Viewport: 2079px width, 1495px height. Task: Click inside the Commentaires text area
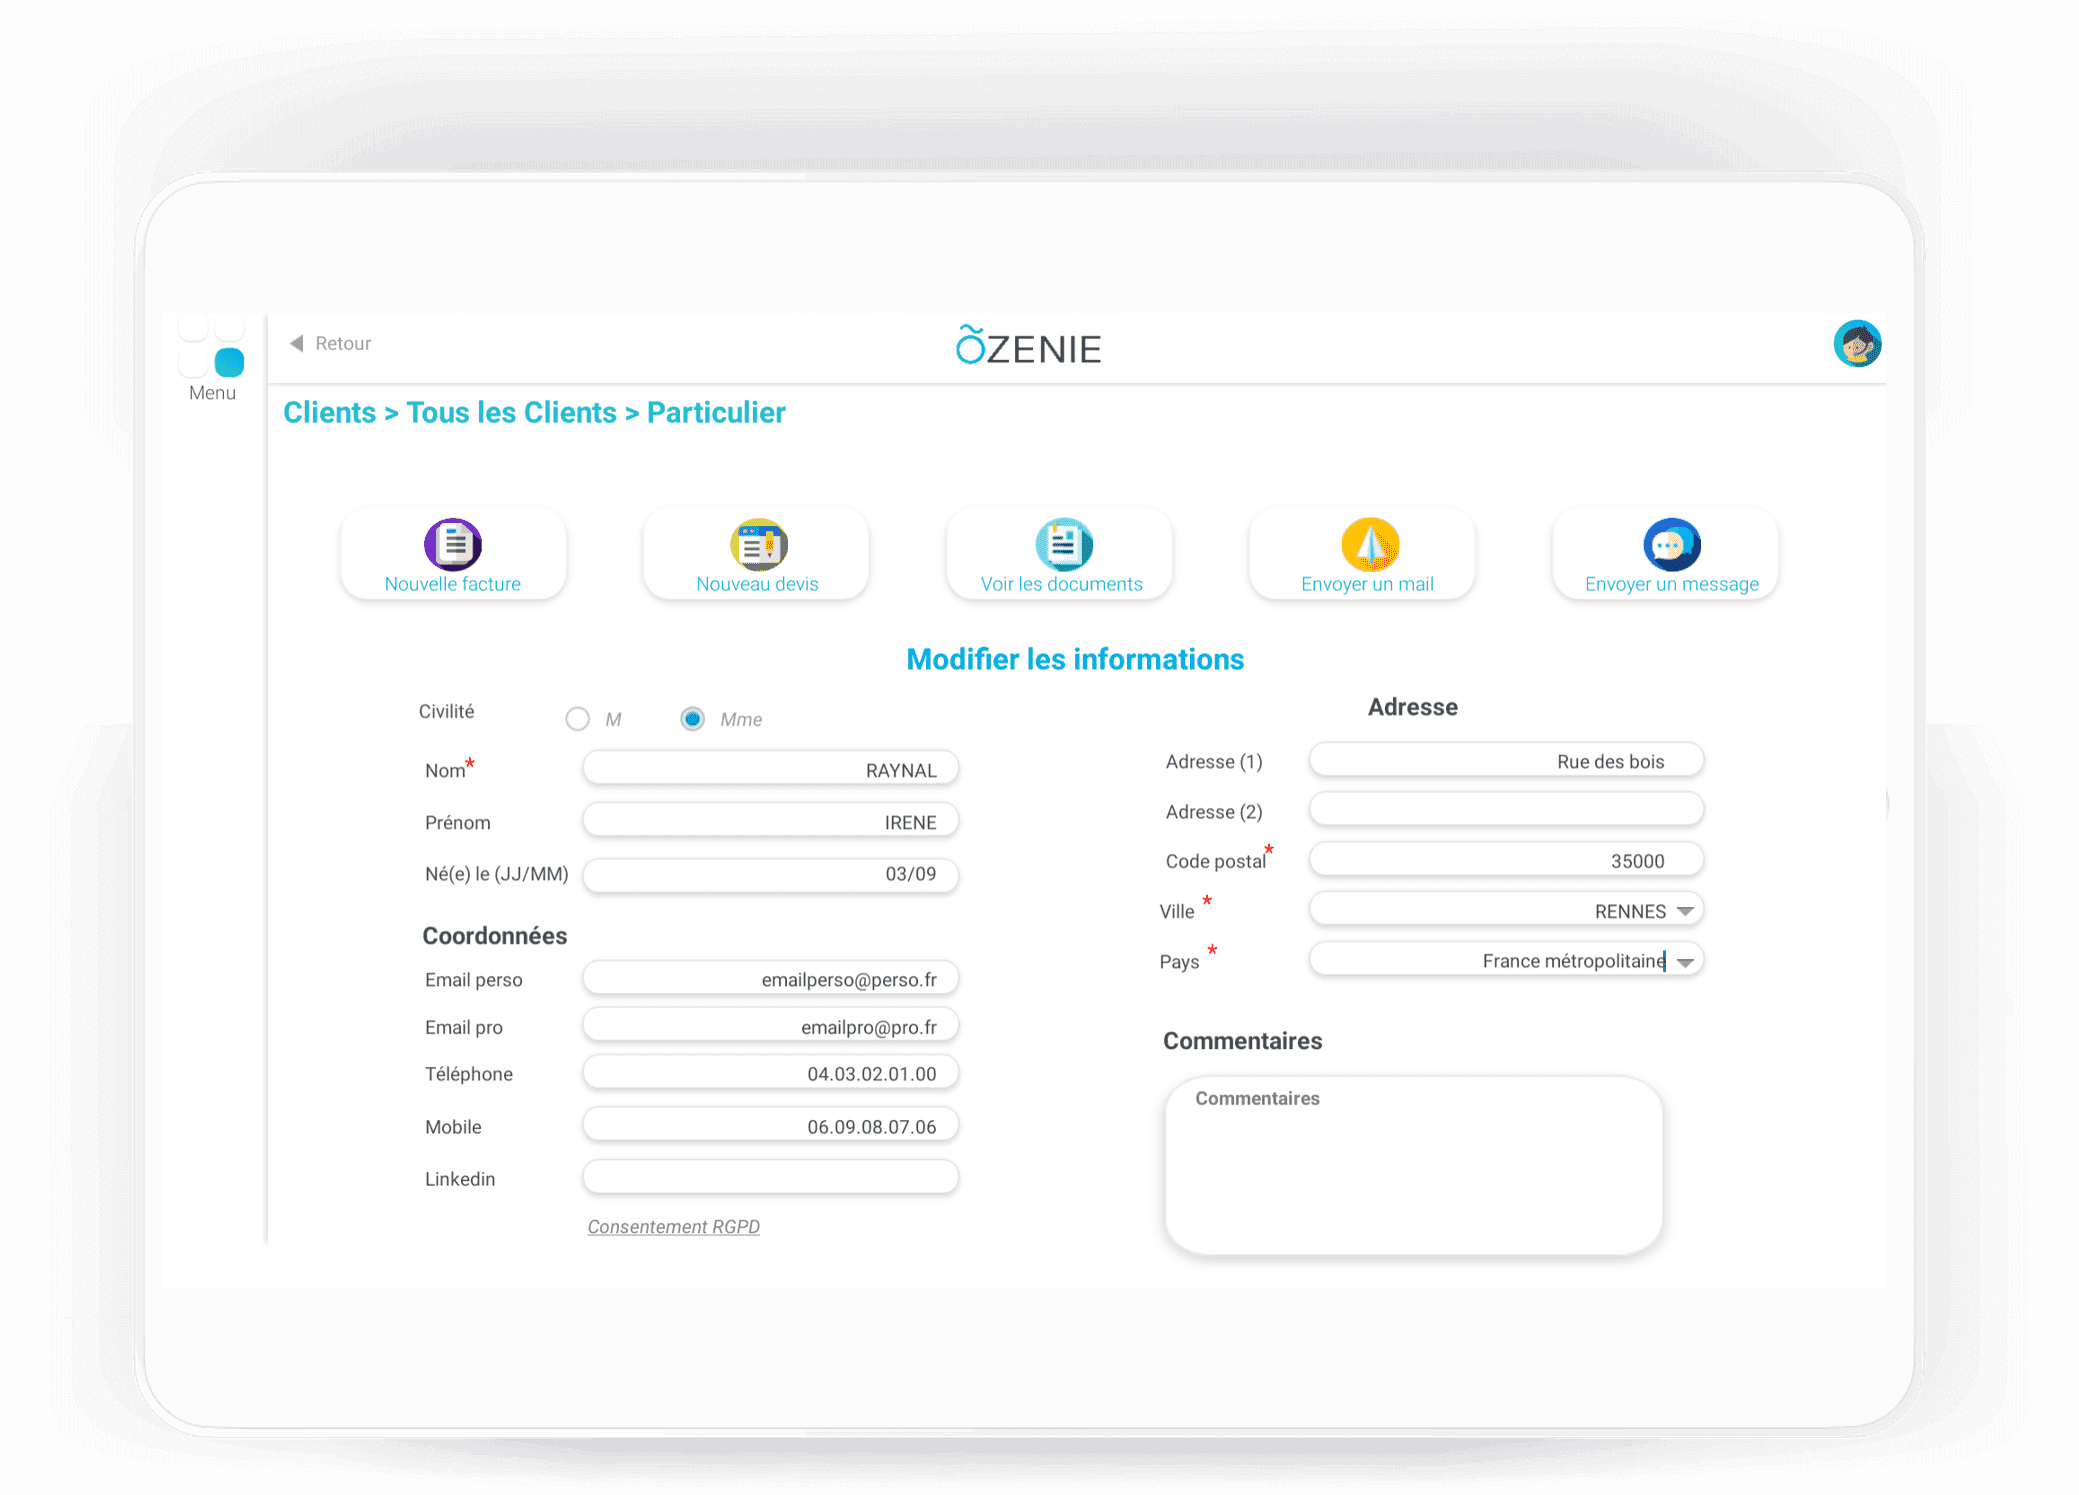(x=1413, y=1165)
